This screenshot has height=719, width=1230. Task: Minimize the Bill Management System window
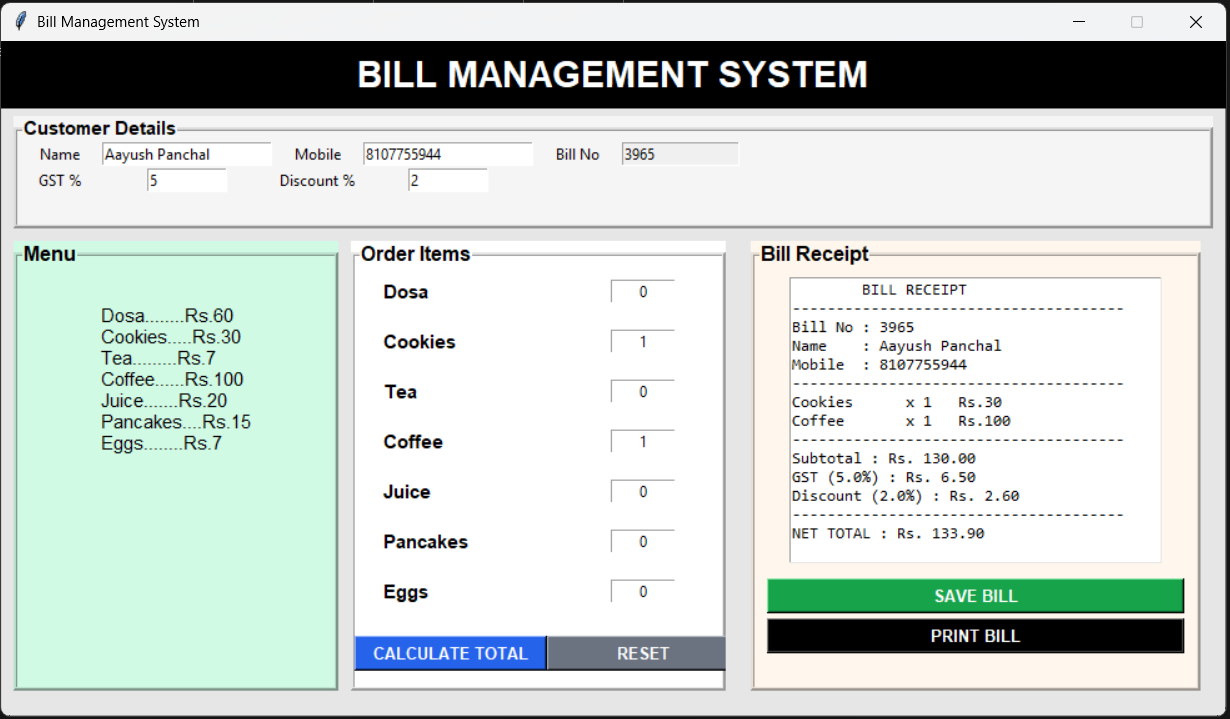pos(1079,21)
